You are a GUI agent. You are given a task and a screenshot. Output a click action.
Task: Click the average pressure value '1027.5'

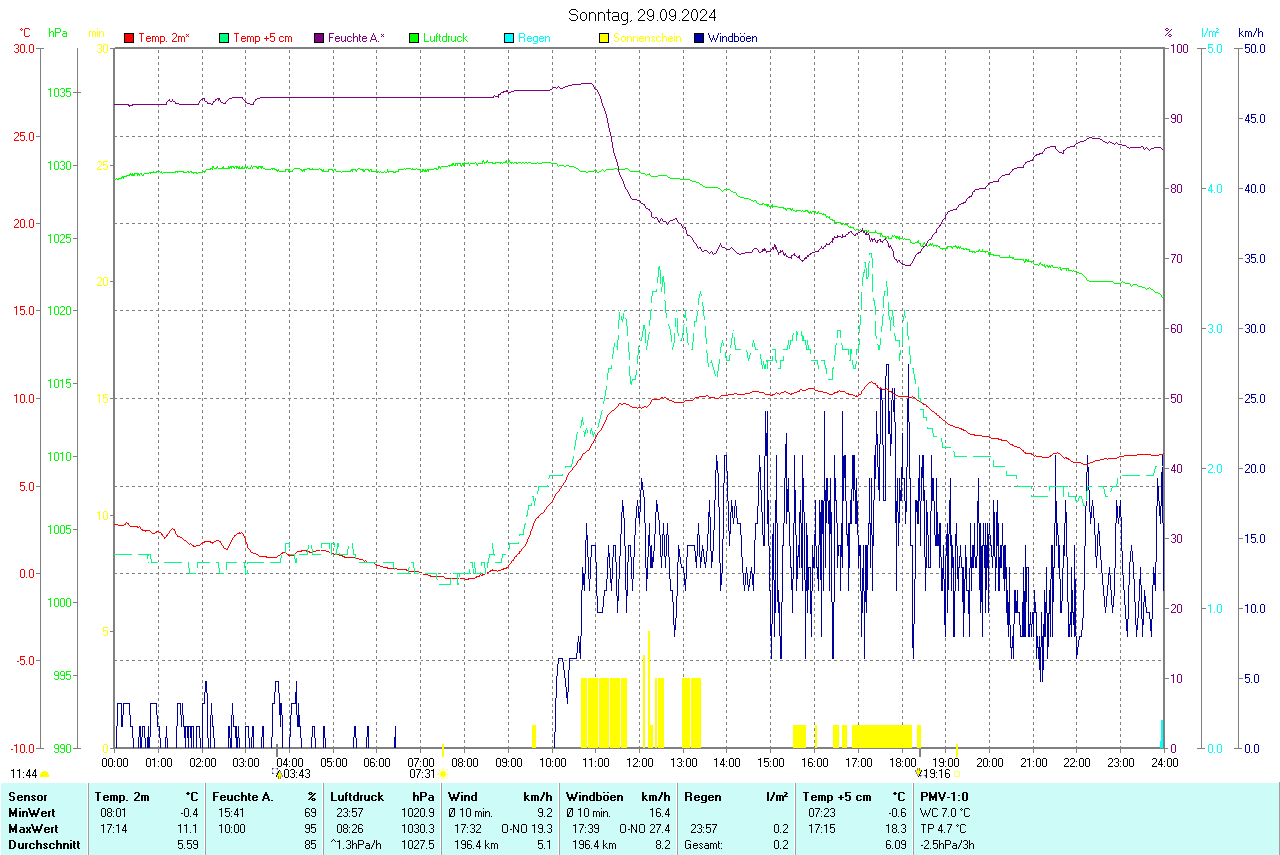[417, 845]
